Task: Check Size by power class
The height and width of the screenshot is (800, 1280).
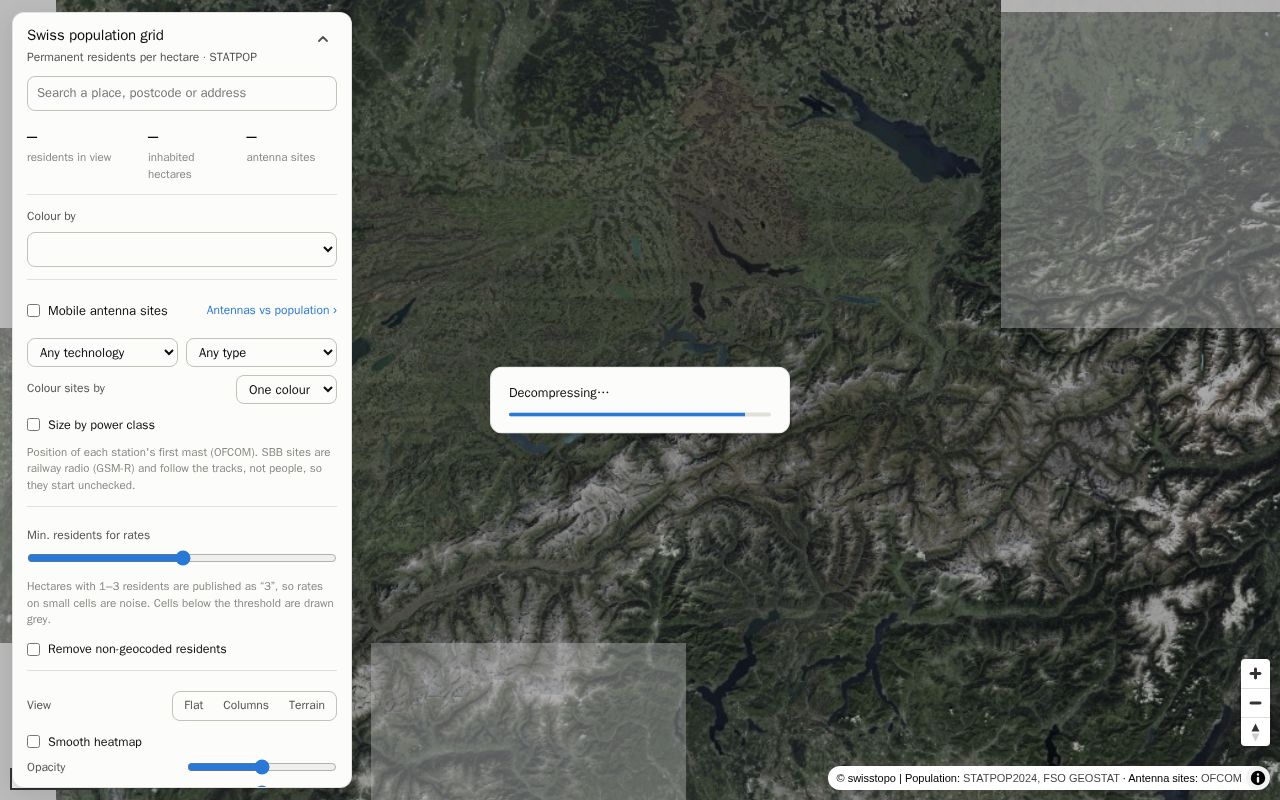Action: pos(33,425)
